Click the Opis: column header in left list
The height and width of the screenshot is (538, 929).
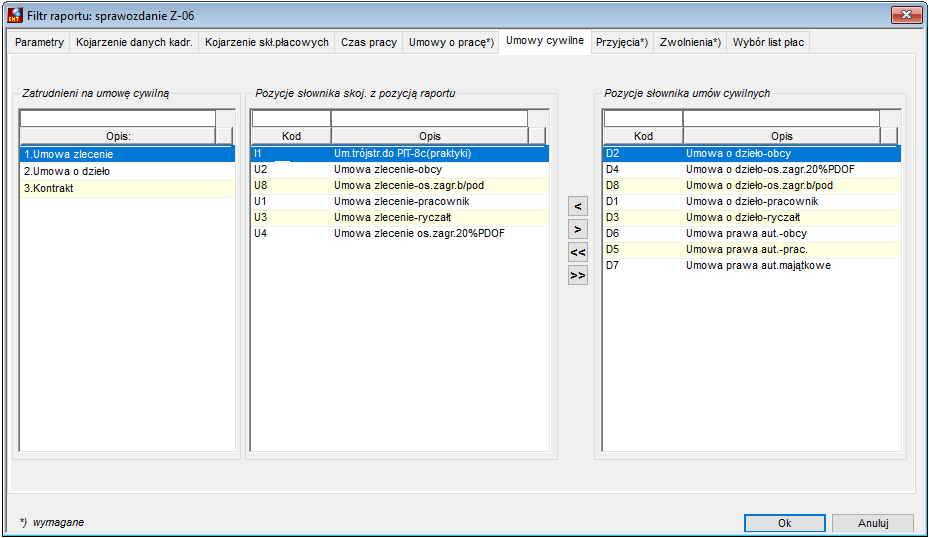tap(118, 136)
